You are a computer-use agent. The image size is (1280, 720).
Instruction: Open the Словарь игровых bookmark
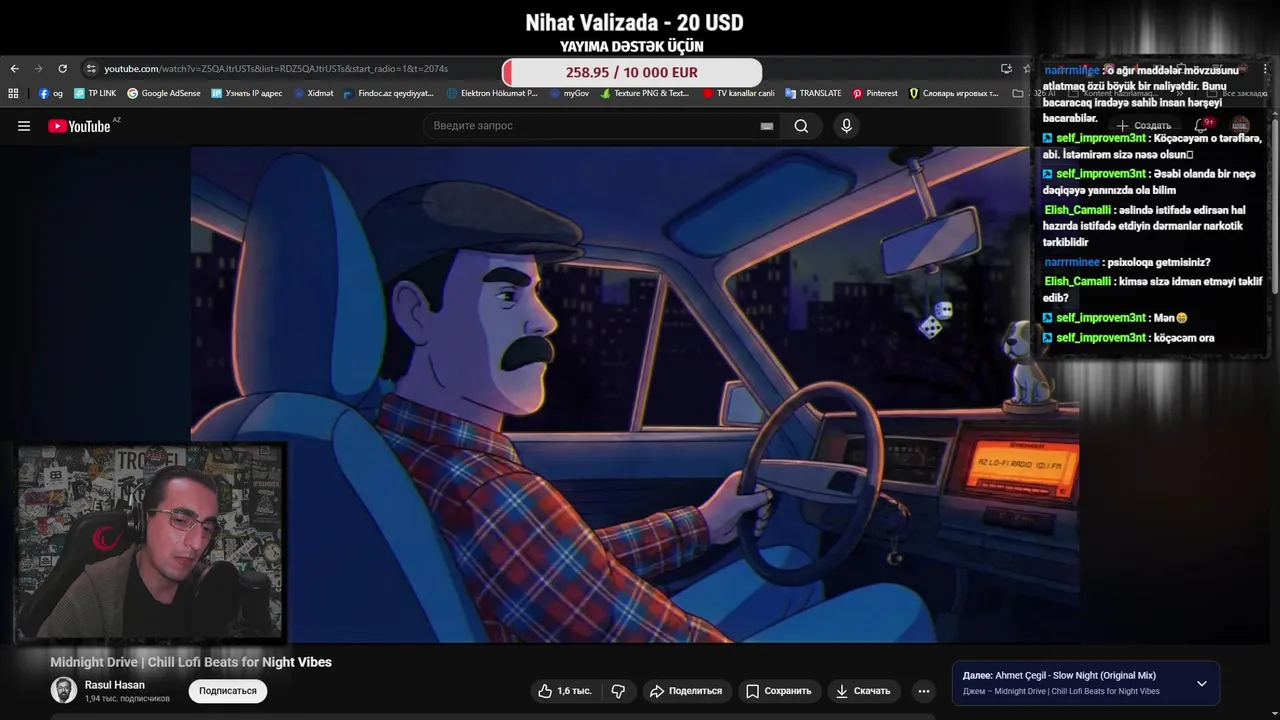coord(953,93)
